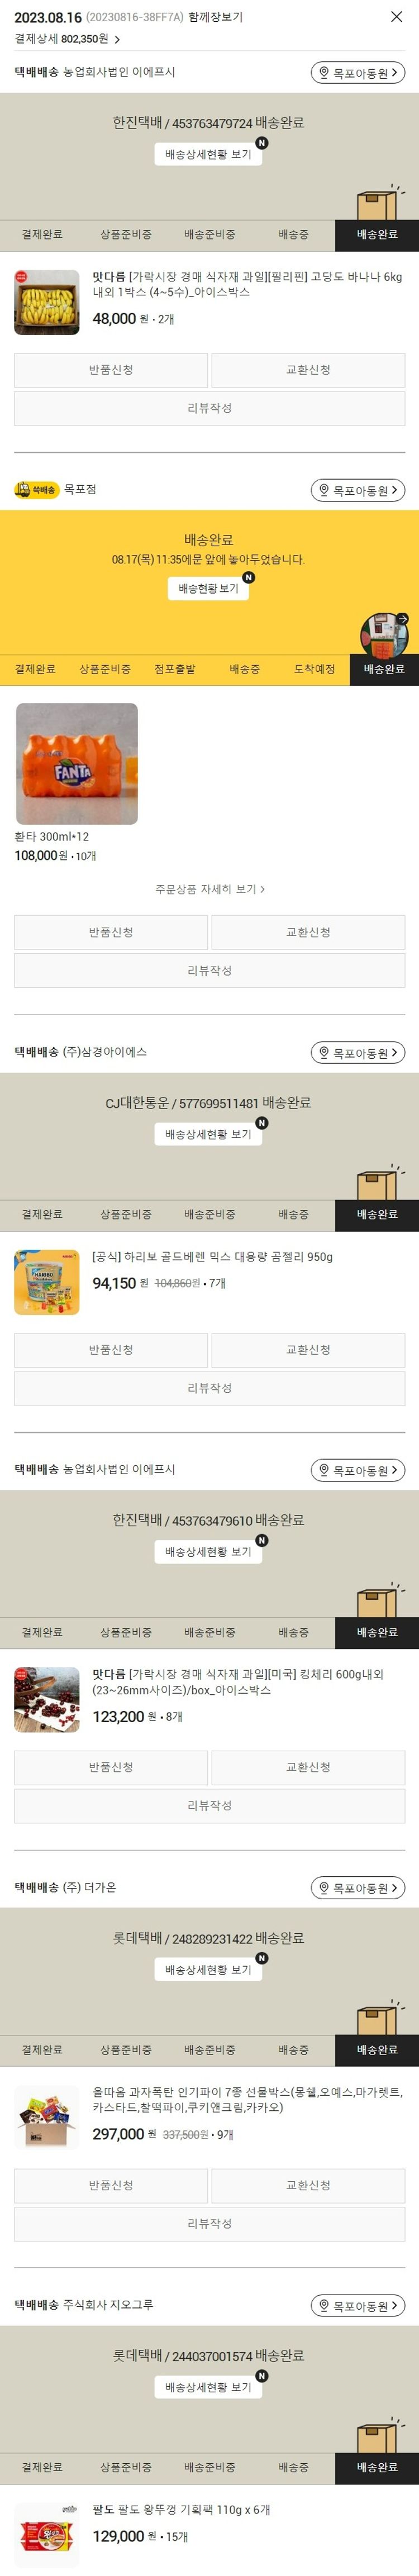Image resolution: width=419 pixels, height=2576 pixels.
Task: View tracking for CJ대한통운 577699511481
Action: pos(209,1134)
